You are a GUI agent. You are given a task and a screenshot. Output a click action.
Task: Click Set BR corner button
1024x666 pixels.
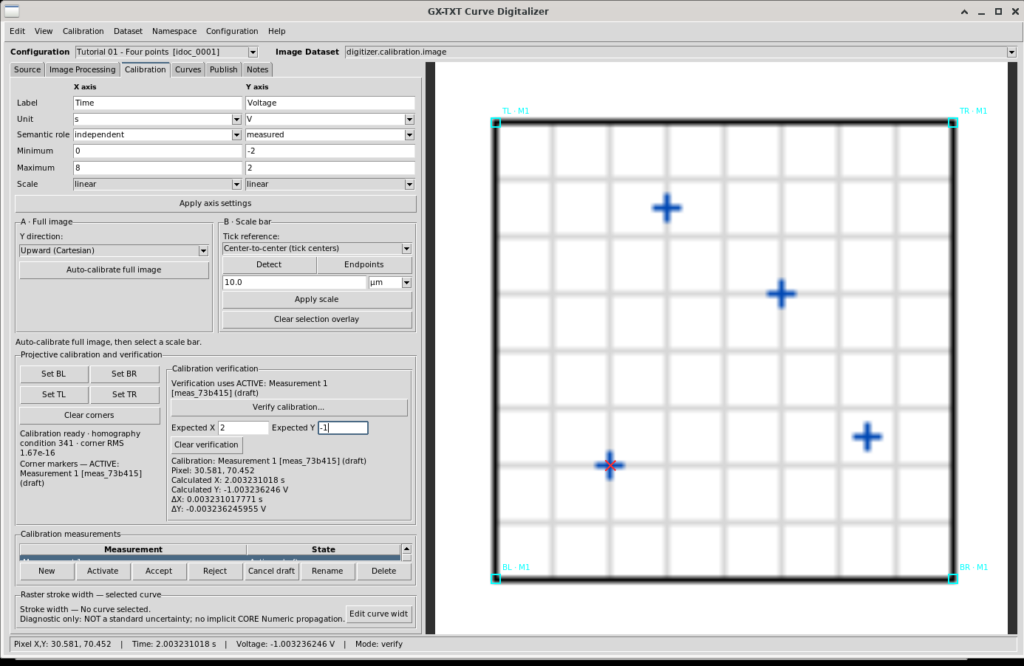(x=124, y=374)
